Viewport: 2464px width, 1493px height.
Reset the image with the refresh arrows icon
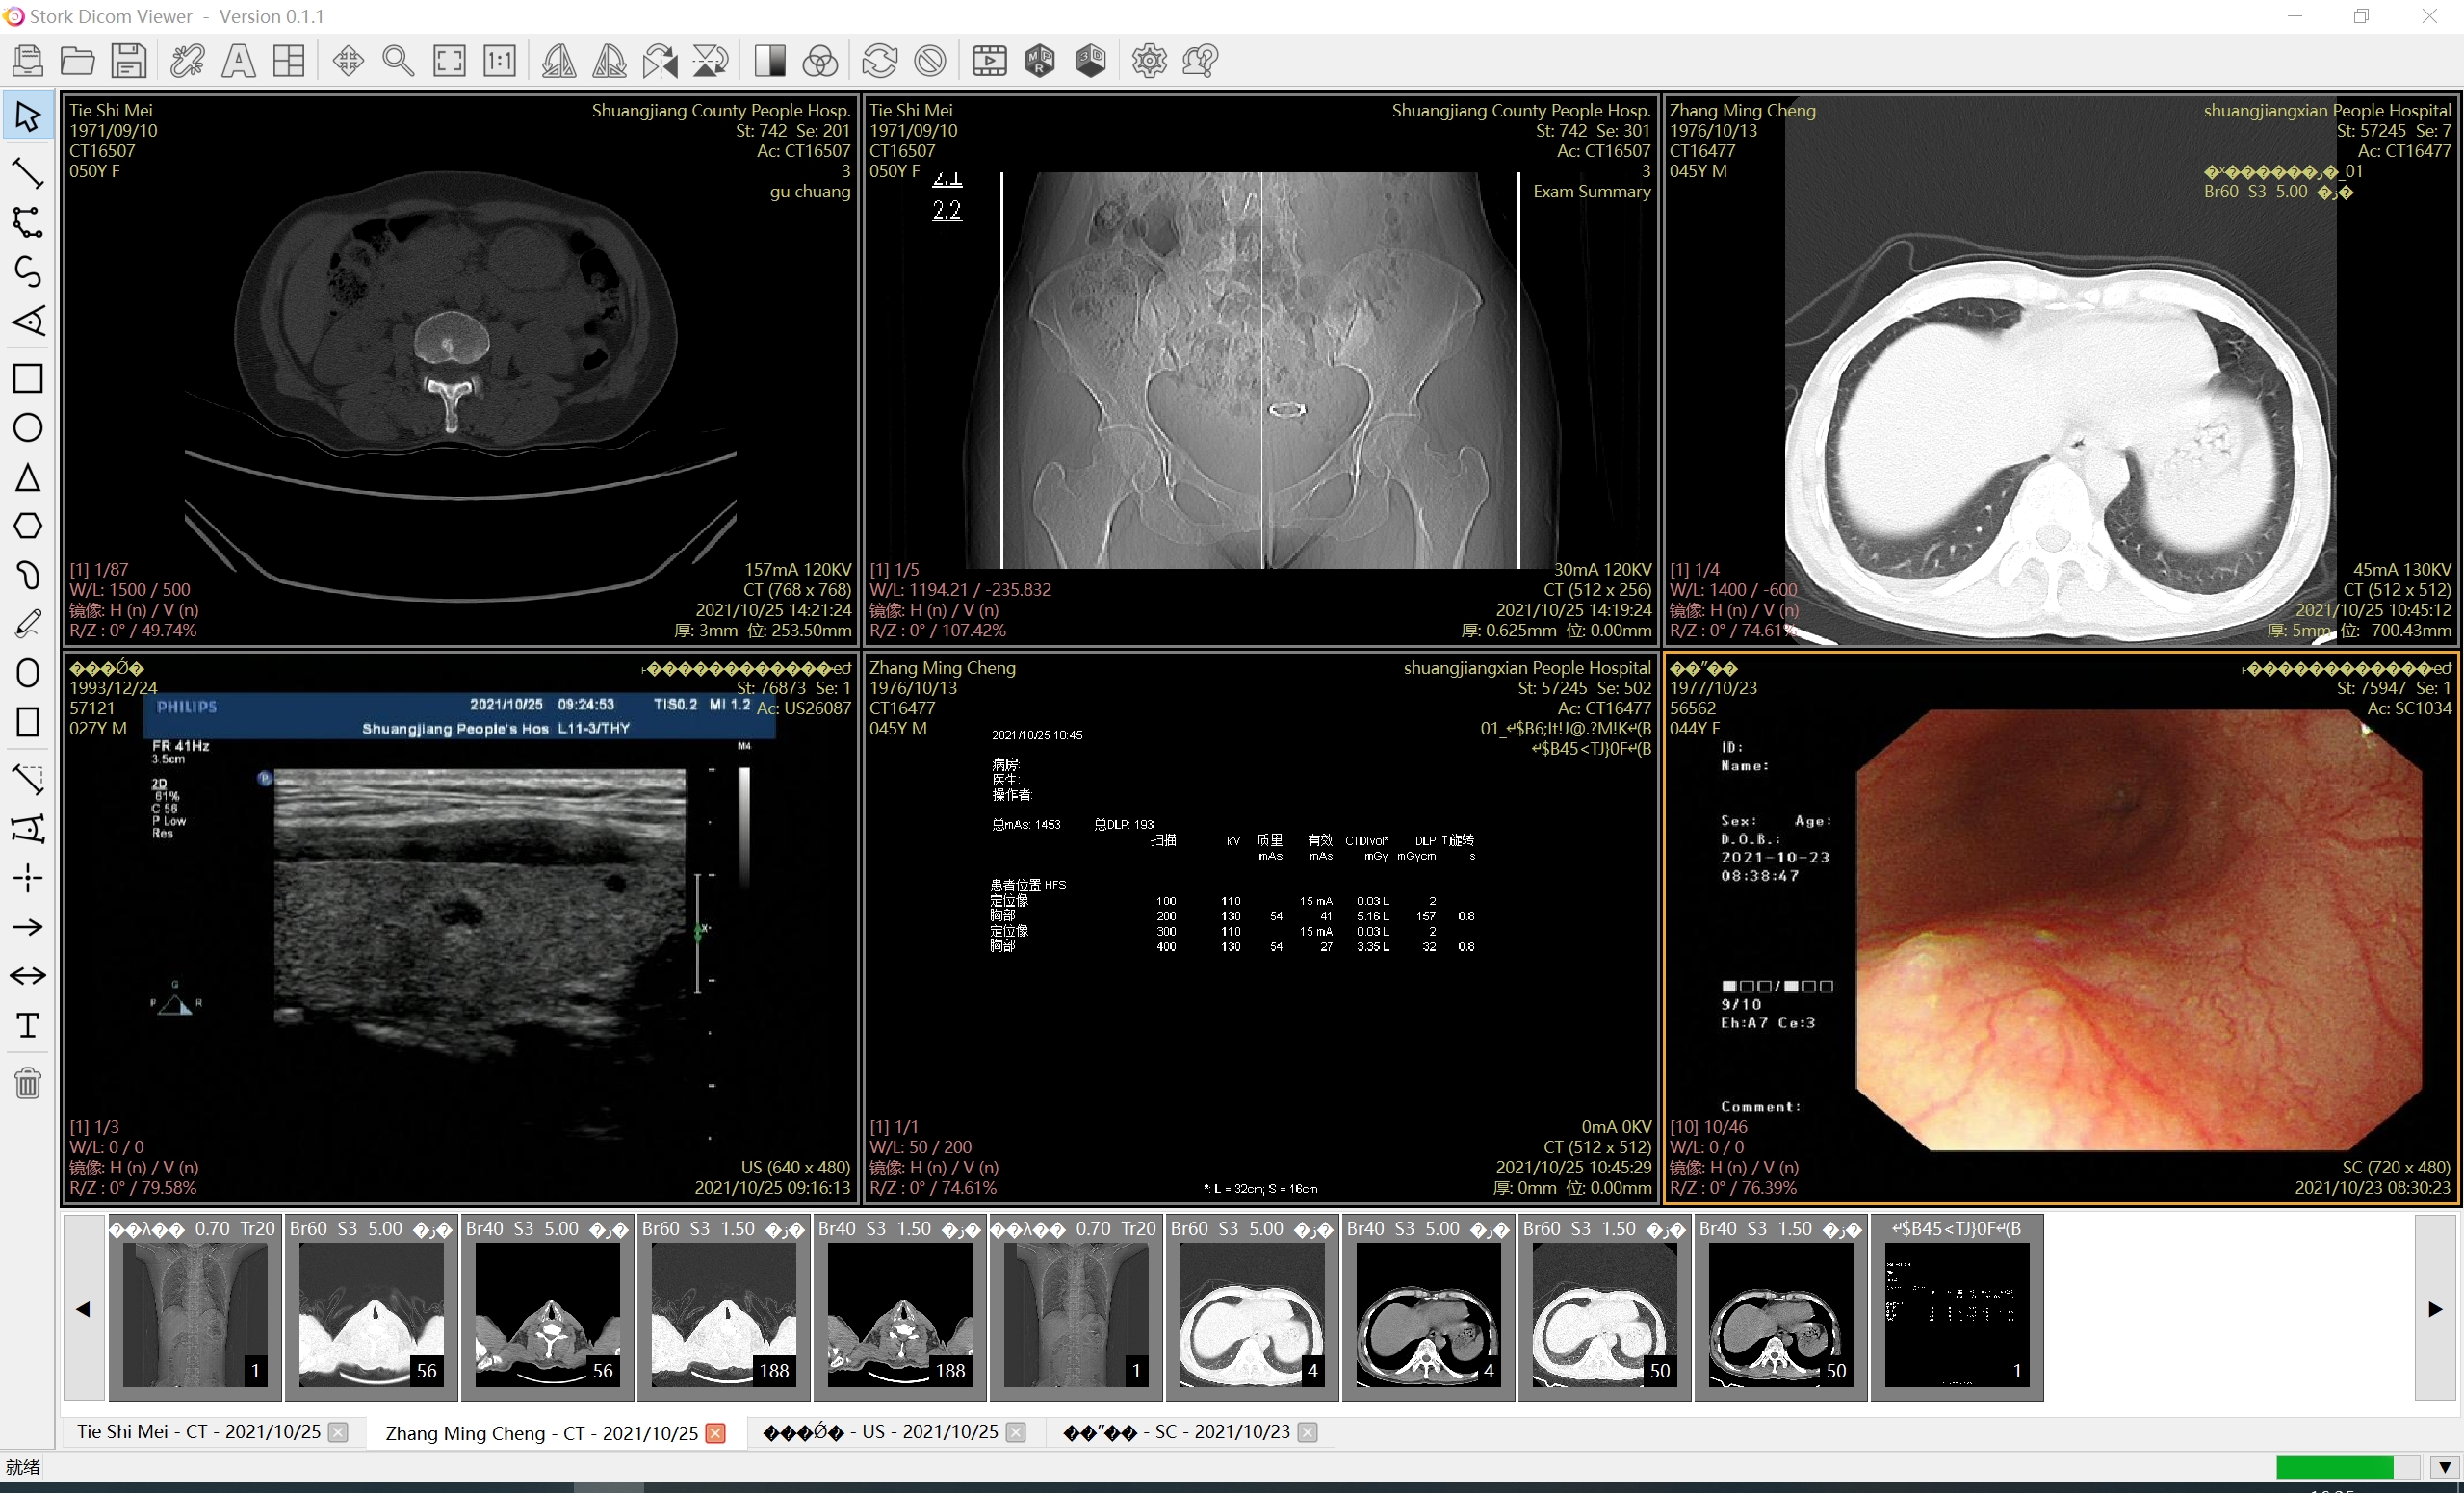click(x=879, y=61)
